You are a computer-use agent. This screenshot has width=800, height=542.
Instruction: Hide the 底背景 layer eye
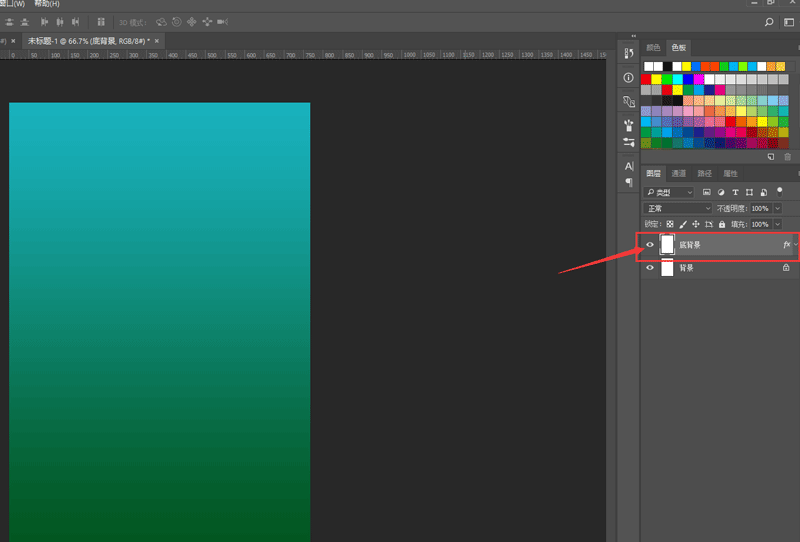coord(649,245)
